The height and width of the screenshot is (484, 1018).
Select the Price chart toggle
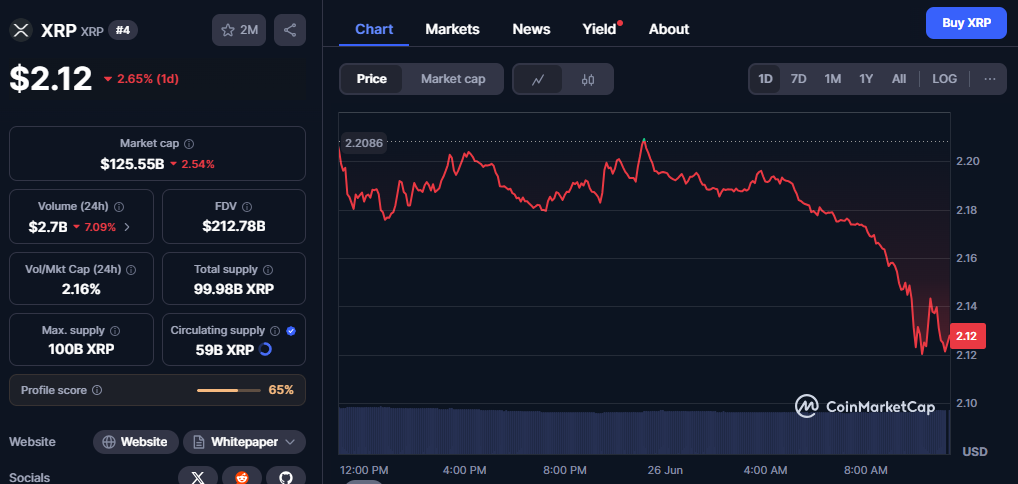pyautogui.click(x=371, y=79)
